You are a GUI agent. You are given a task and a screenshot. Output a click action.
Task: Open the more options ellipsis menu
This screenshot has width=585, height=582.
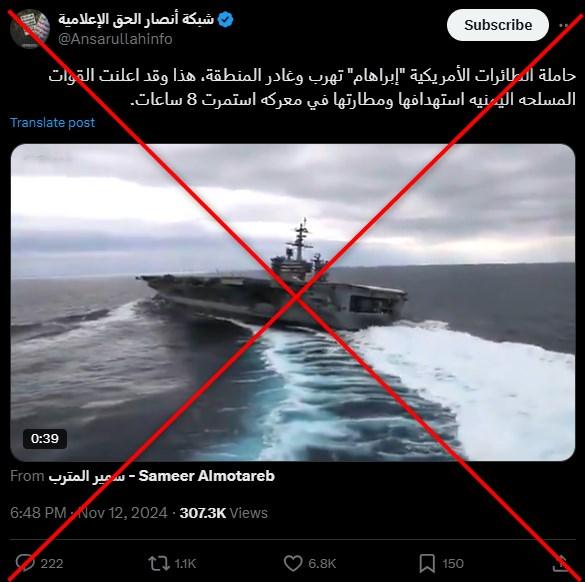[564, 25]
